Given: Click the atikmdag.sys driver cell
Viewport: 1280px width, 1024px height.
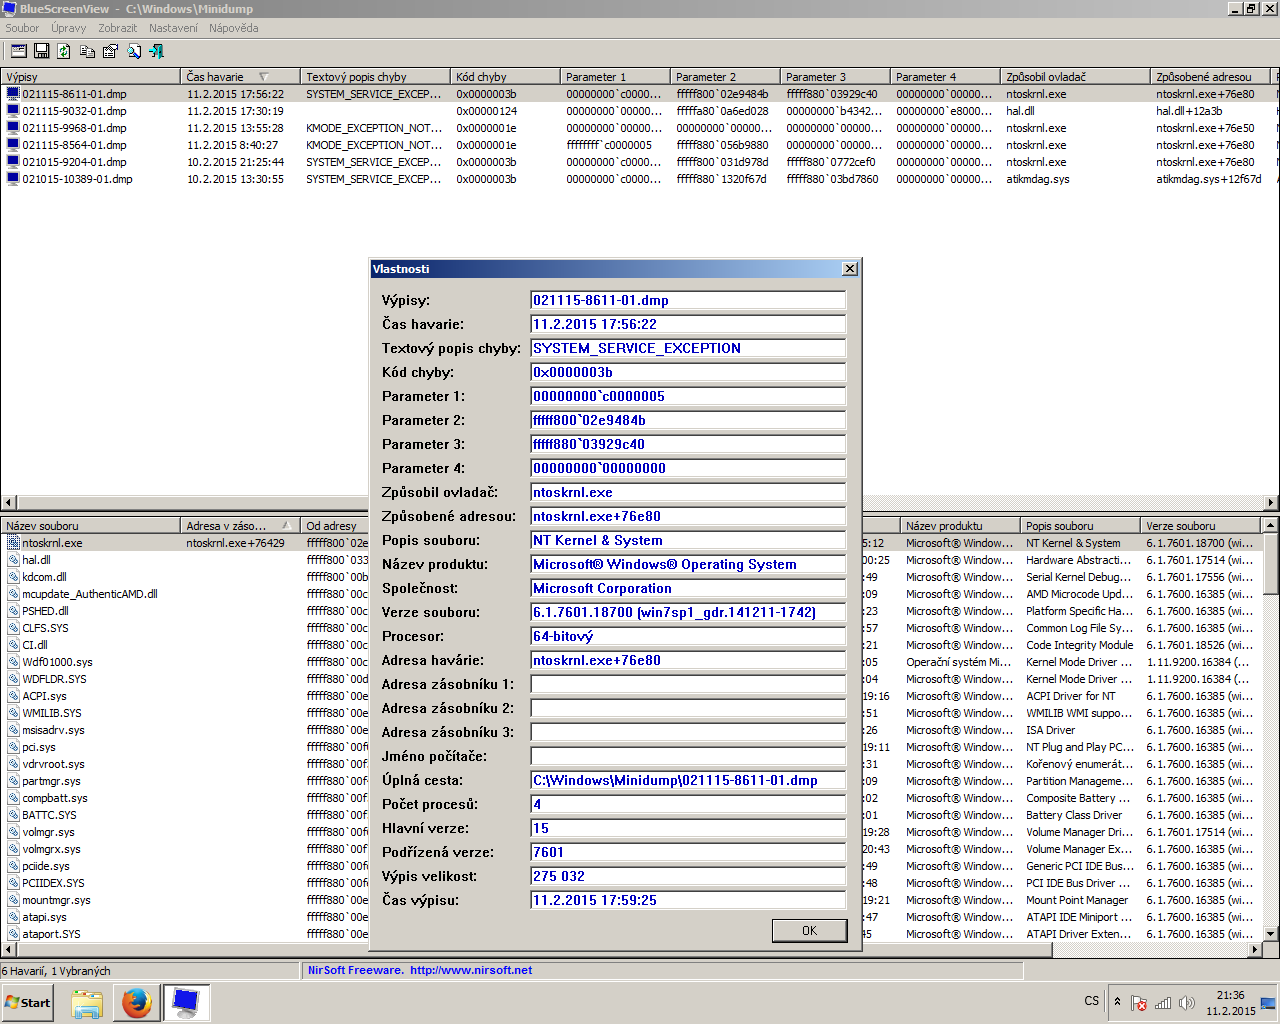Looking at the screenshot, I should click(1038, 179).
